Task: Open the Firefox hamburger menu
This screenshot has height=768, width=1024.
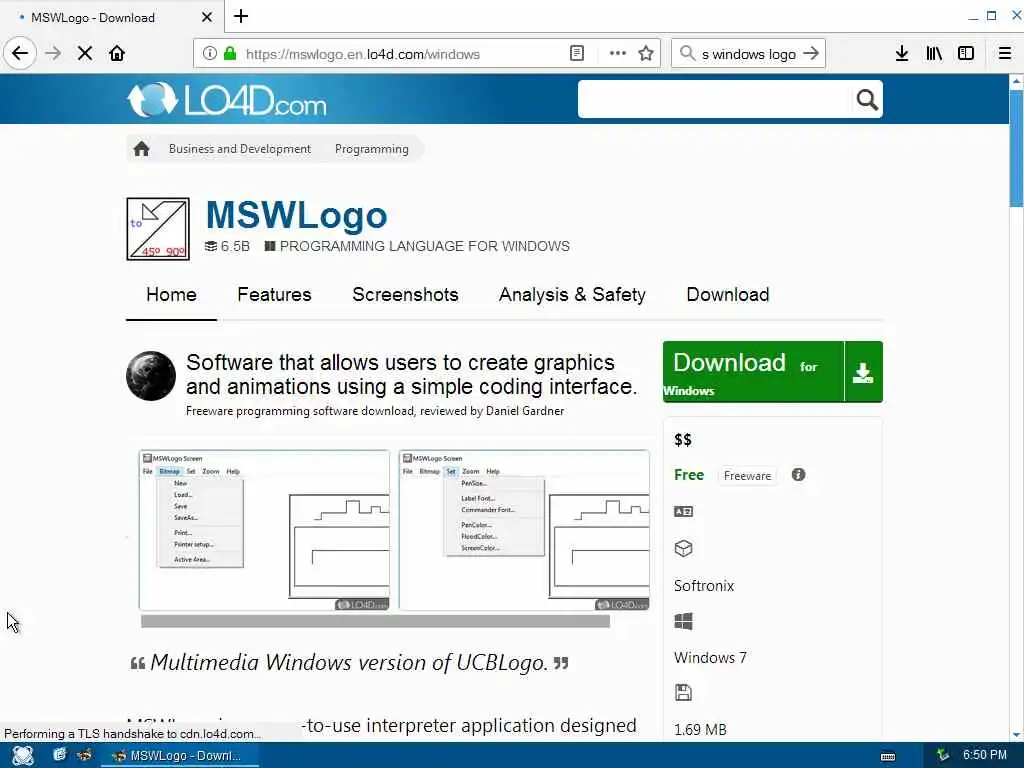Action: tap(1004, 54)
